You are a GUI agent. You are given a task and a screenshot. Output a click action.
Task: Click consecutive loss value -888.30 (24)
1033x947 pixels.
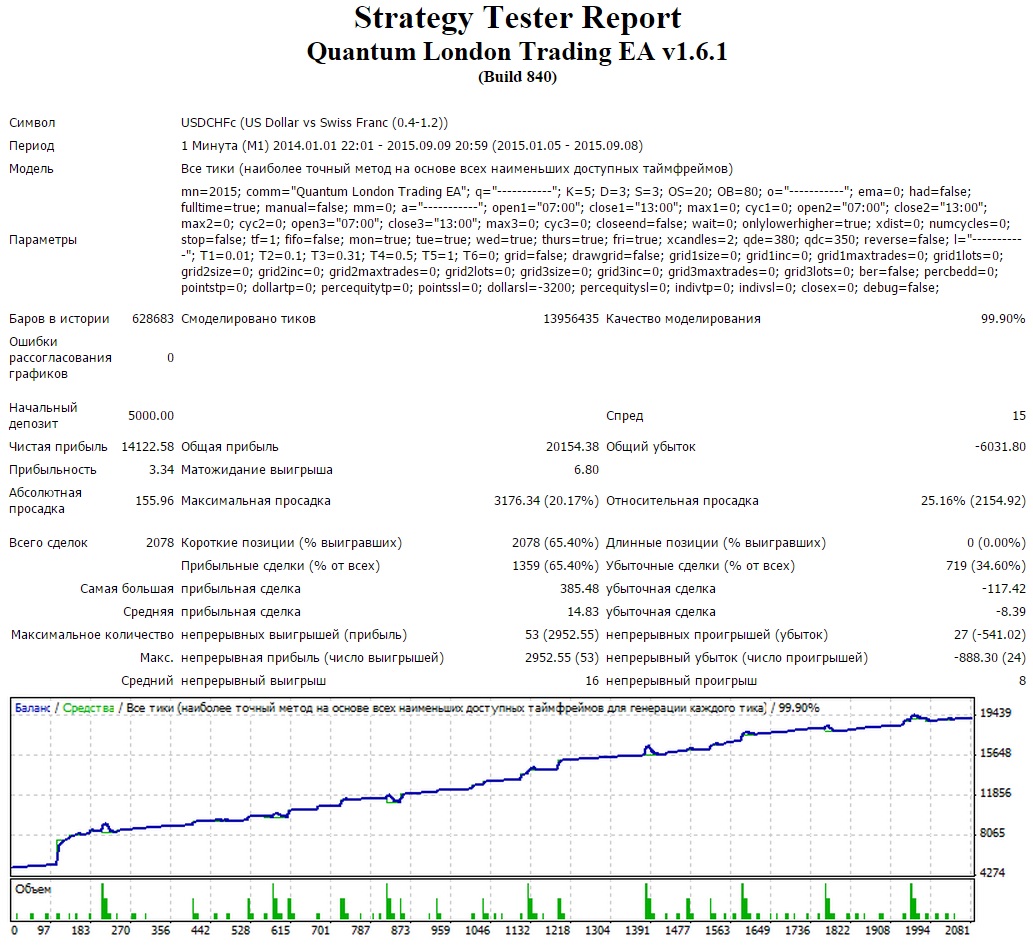(990, 658)
